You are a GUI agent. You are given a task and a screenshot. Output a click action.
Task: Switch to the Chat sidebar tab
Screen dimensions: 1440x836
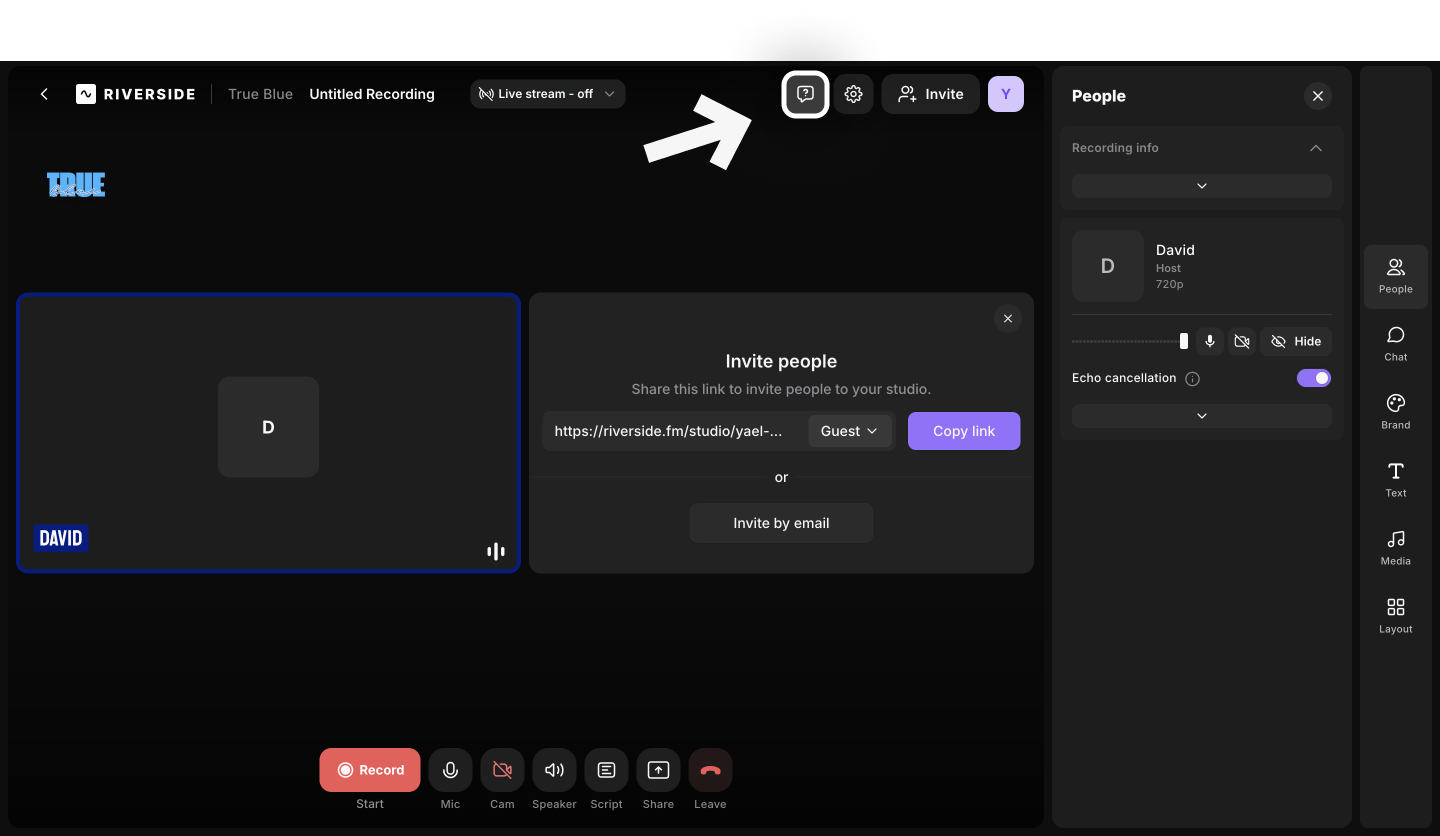(1395, 342)
